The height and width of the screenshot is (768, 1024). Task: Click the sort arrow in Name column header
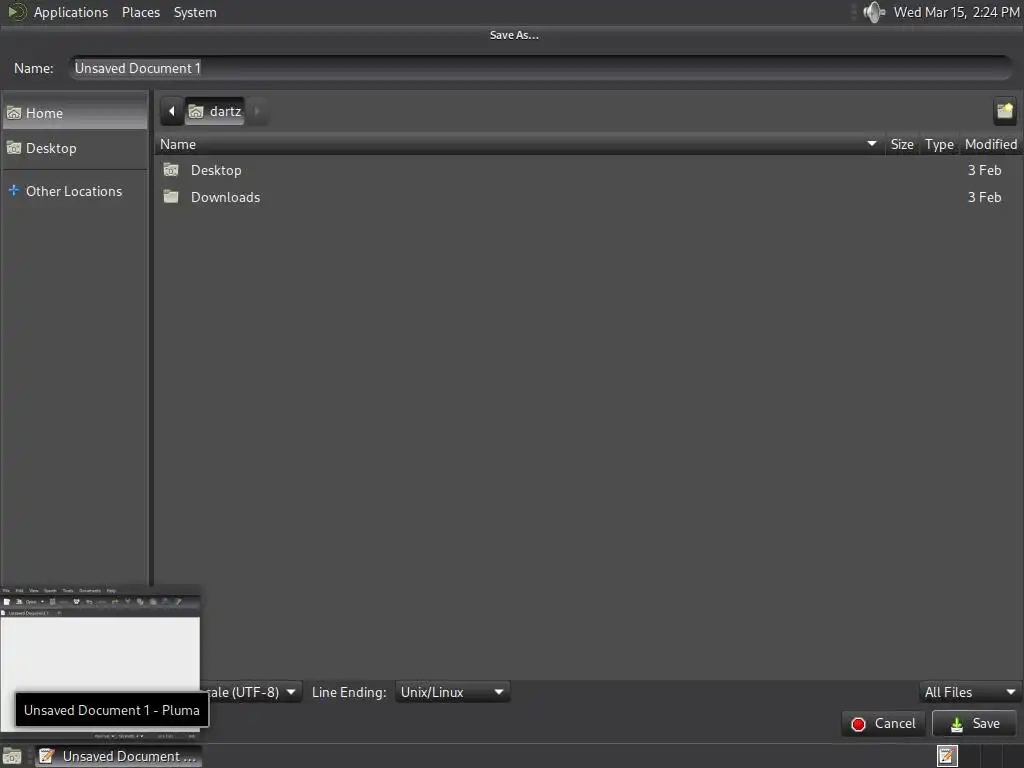(x=872, y=144)
